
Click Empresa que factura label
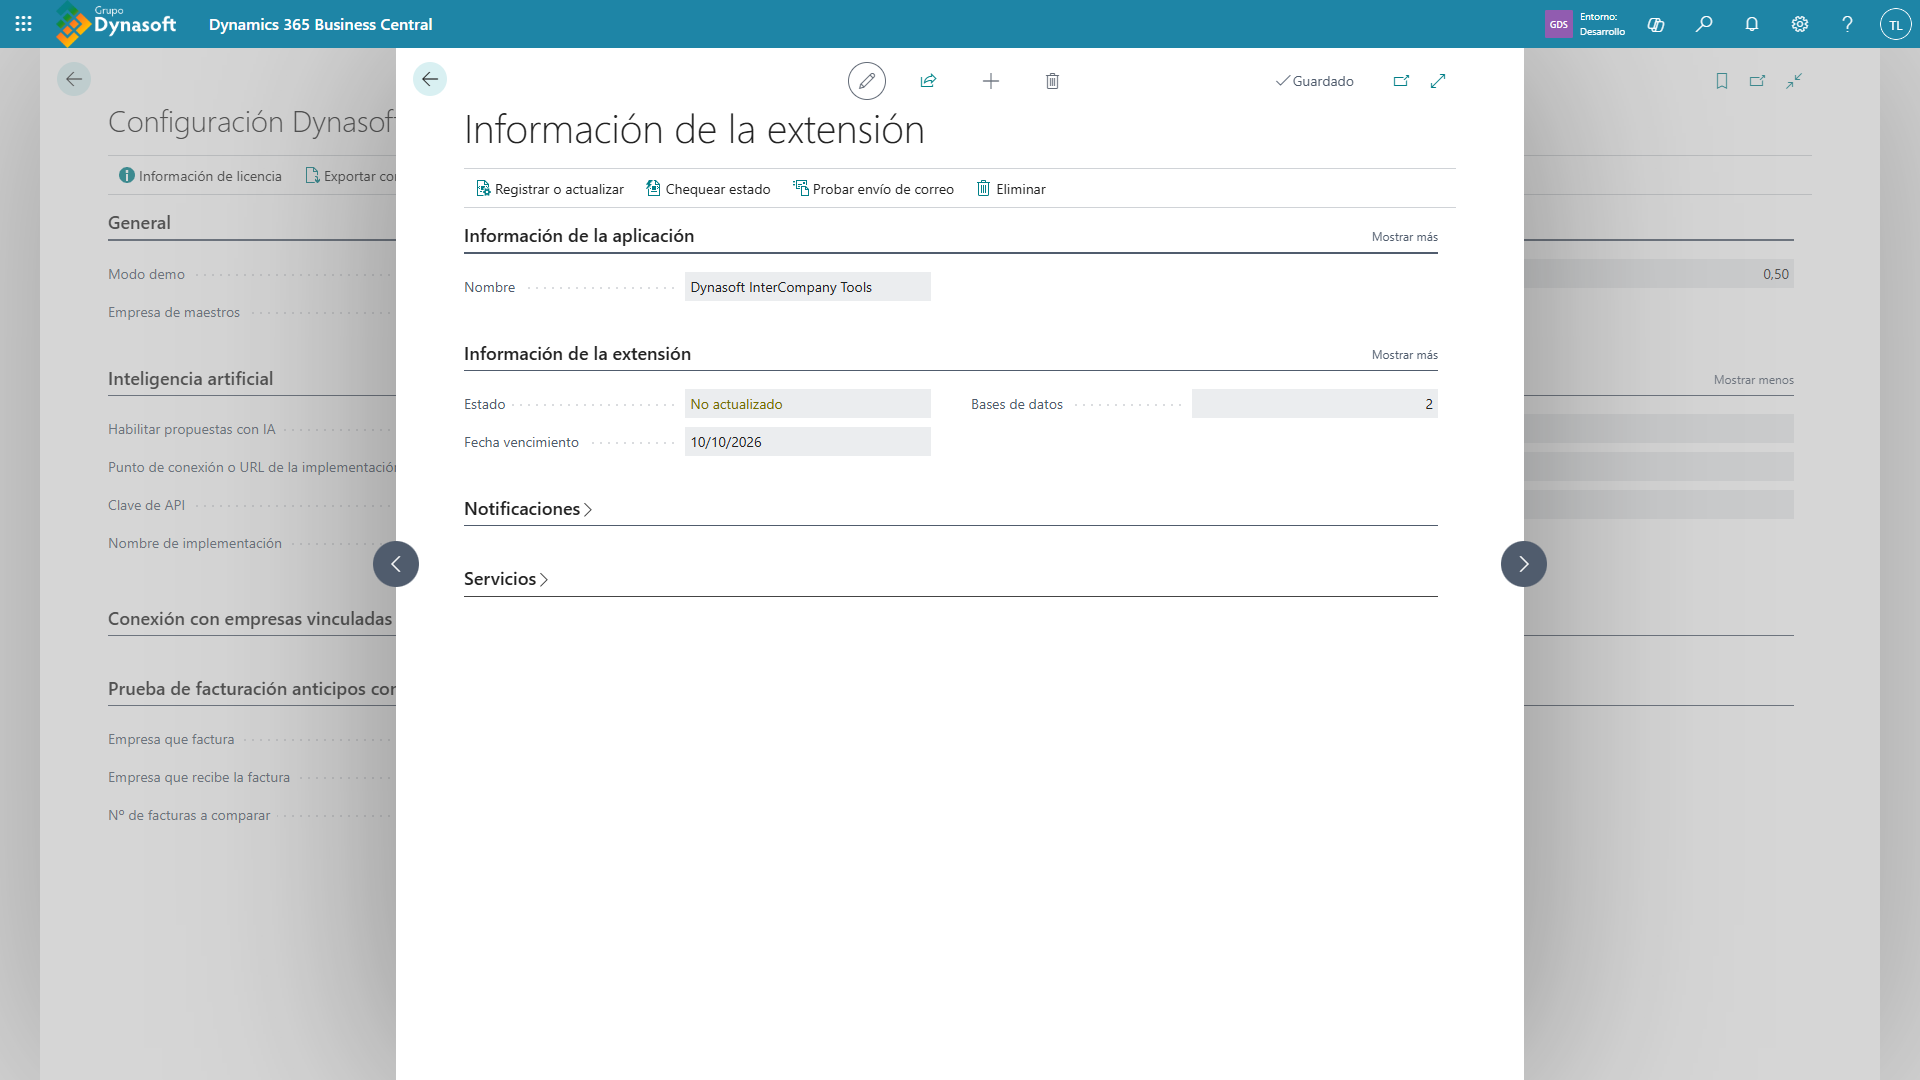pos(171,739)
